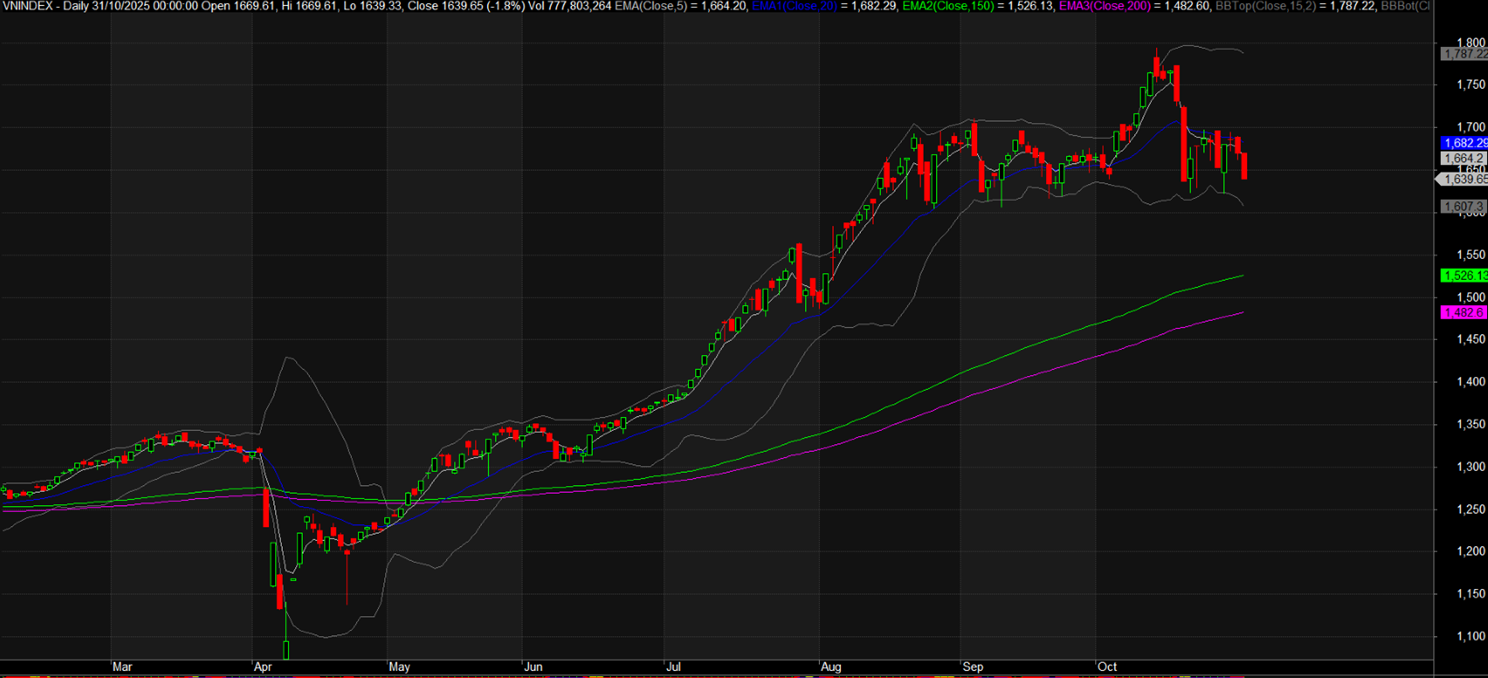Click the green 1,526.13 price tag
The image size is (1488, 678).
(x=1464, y=275)
